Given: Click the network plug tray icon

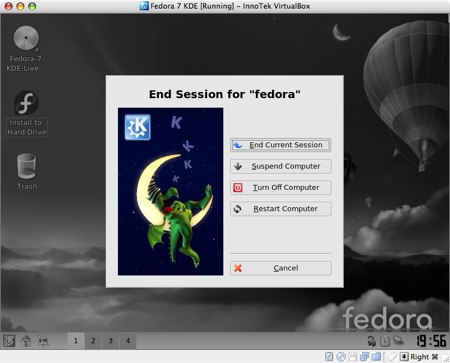Looking at the screenshot, I should tap(398, 341).
